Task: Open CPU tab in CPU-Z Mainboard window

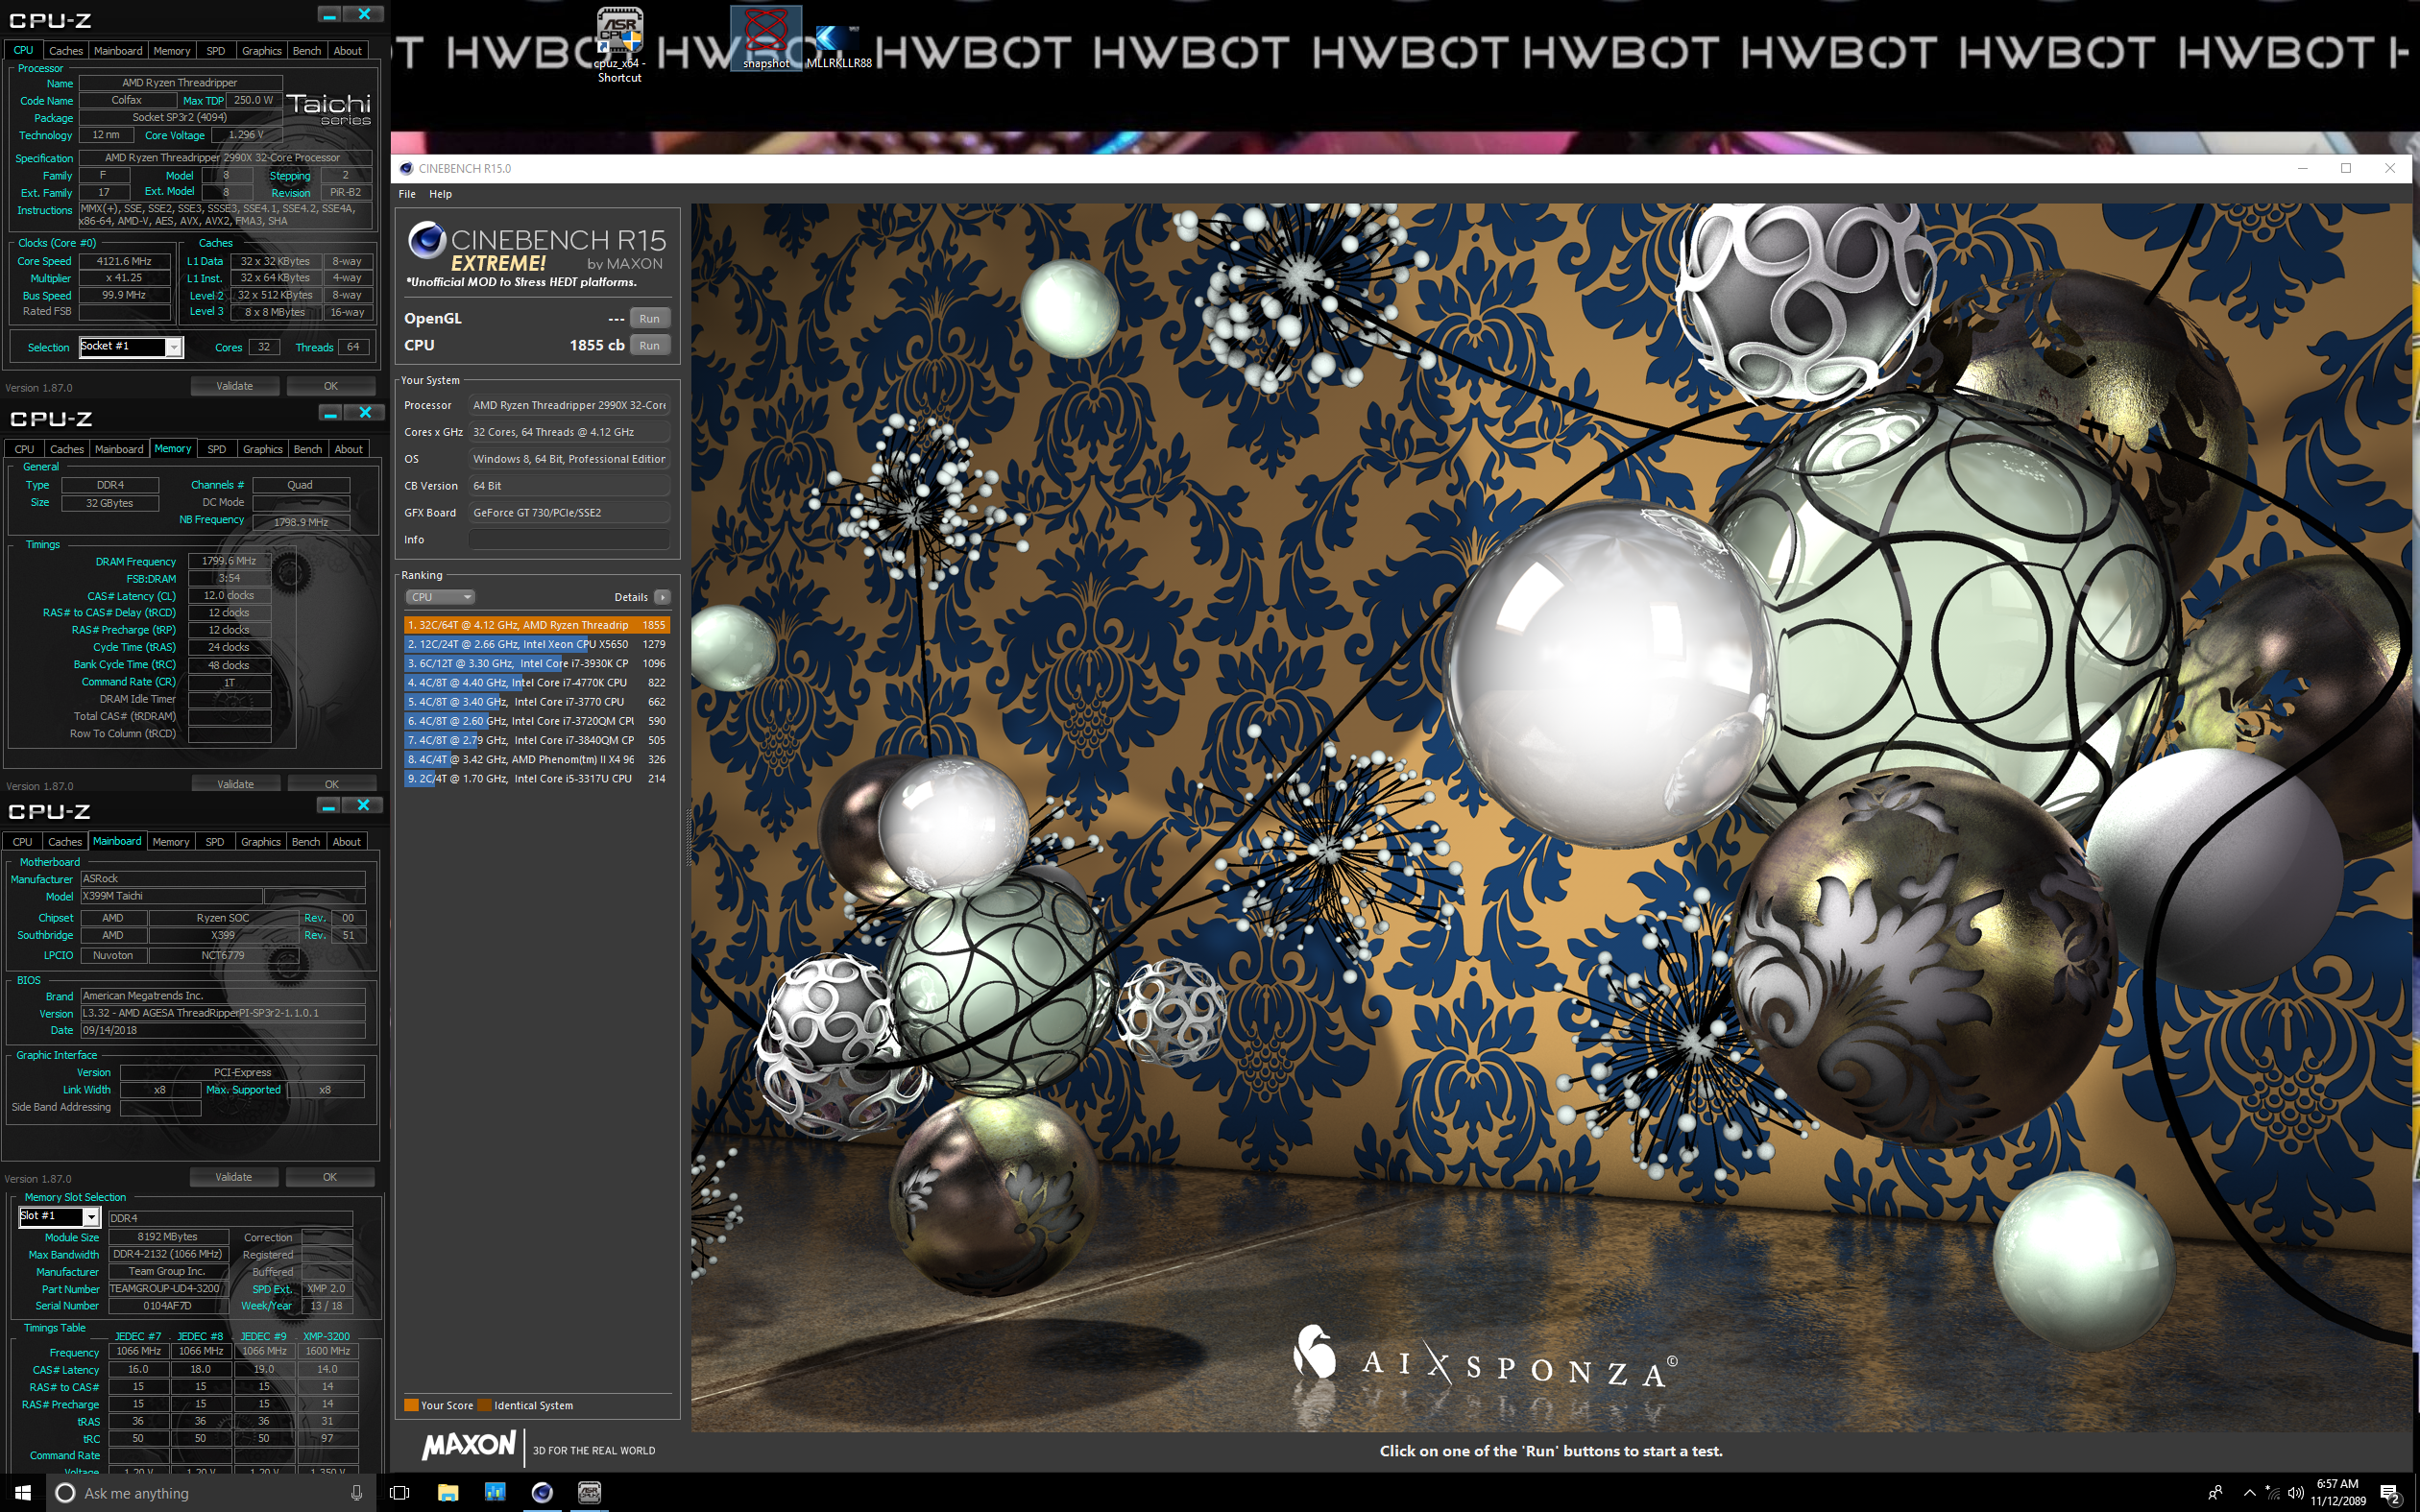Action: pyautogui.click(x=23, y=842)
